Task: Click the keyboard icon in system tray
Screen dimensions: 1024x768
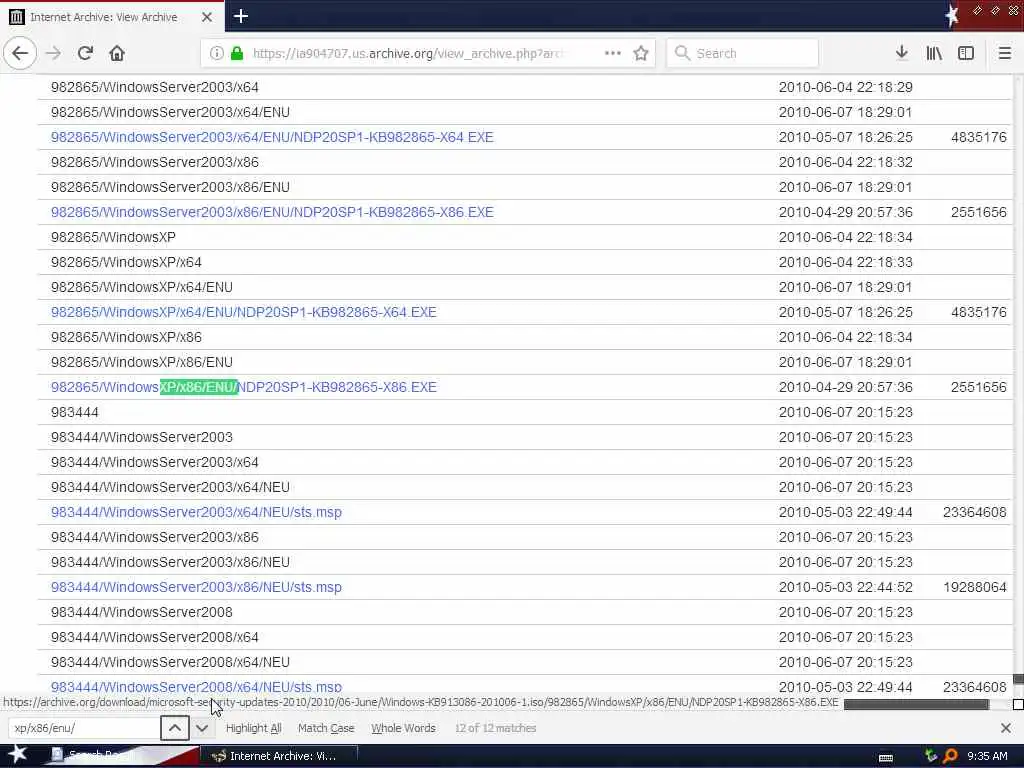Action: tap(886, 758)
